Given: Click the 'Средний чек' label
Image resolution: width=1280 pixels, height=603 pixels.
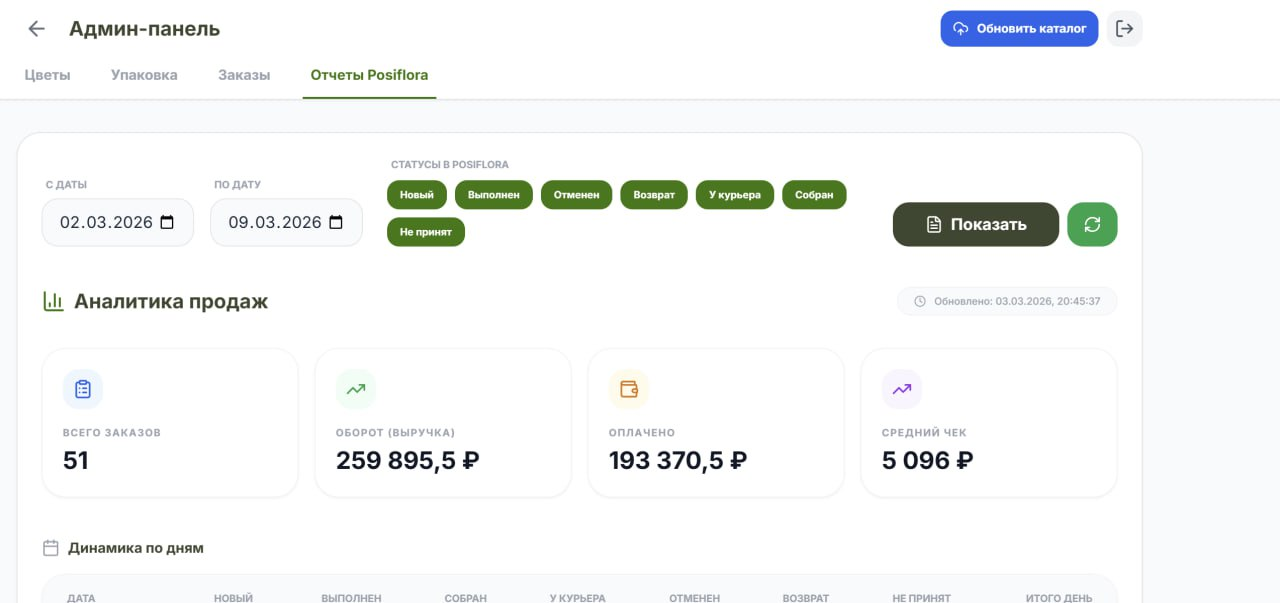Looking at the screenshot, I should 924,433.
